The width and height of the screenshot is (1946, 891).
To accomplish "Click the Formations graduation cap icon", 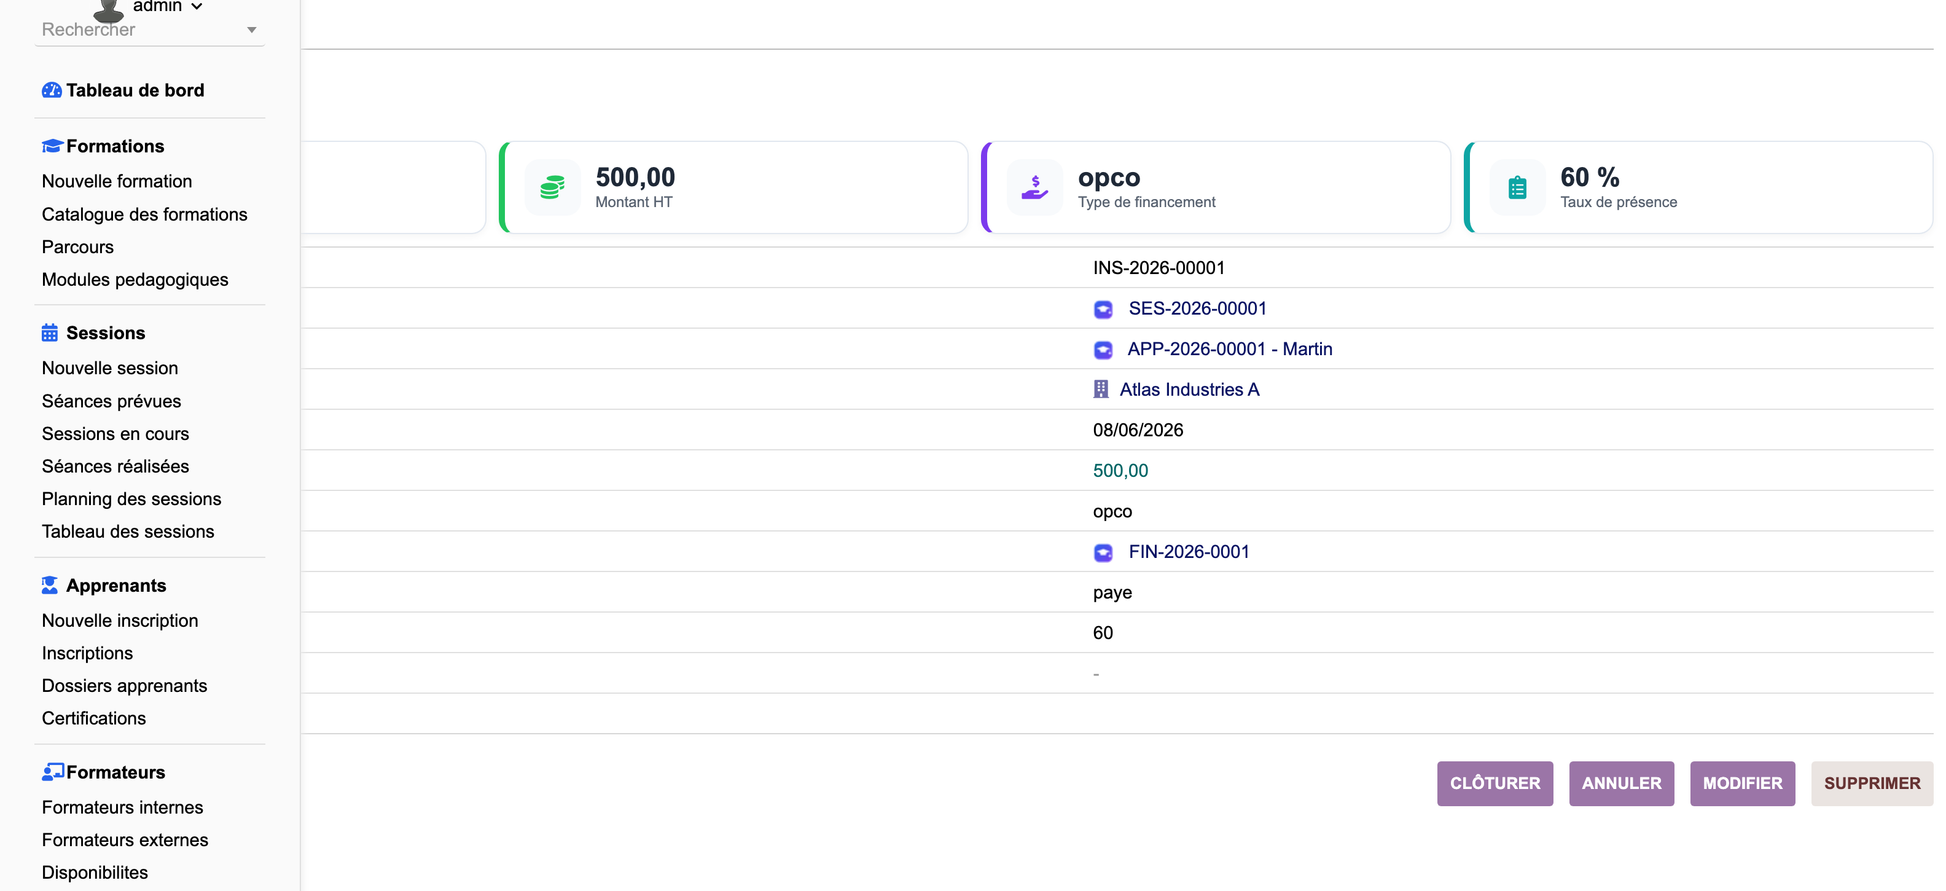I will tap(52, 146).
